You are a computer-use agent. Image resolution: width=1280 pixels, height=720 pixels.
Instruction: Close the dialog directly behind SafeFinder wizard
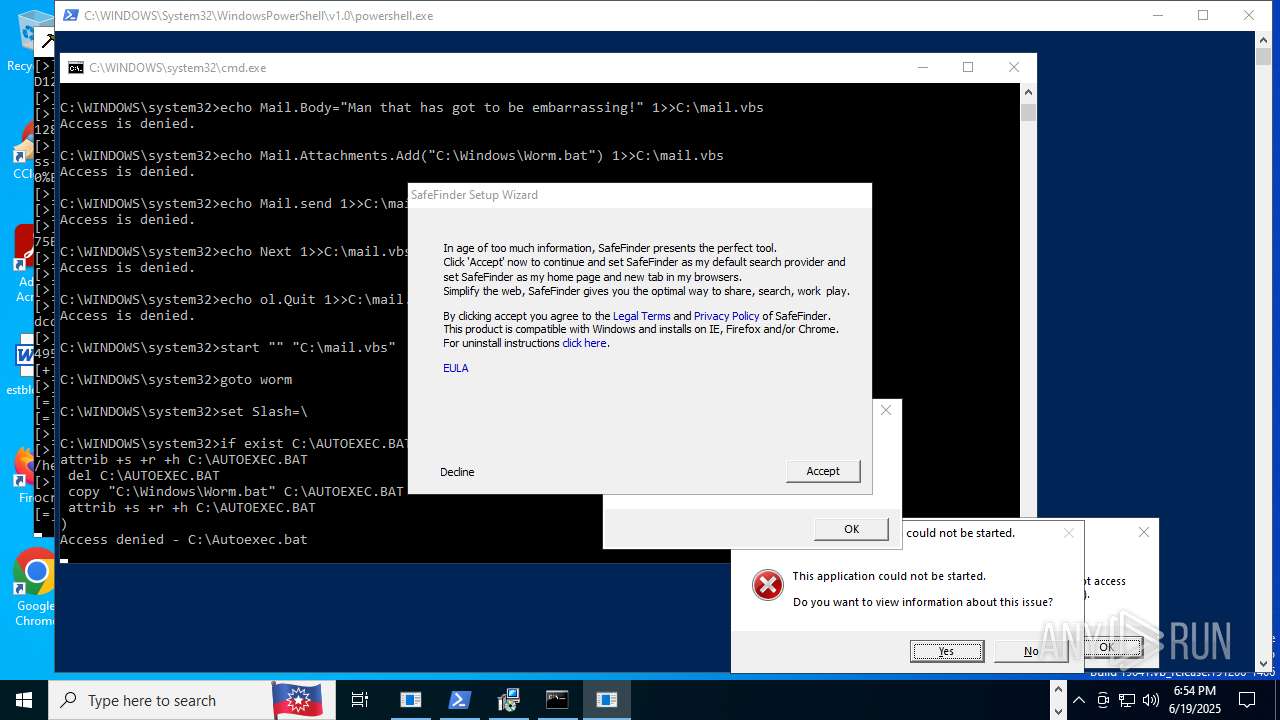point(886,410)
